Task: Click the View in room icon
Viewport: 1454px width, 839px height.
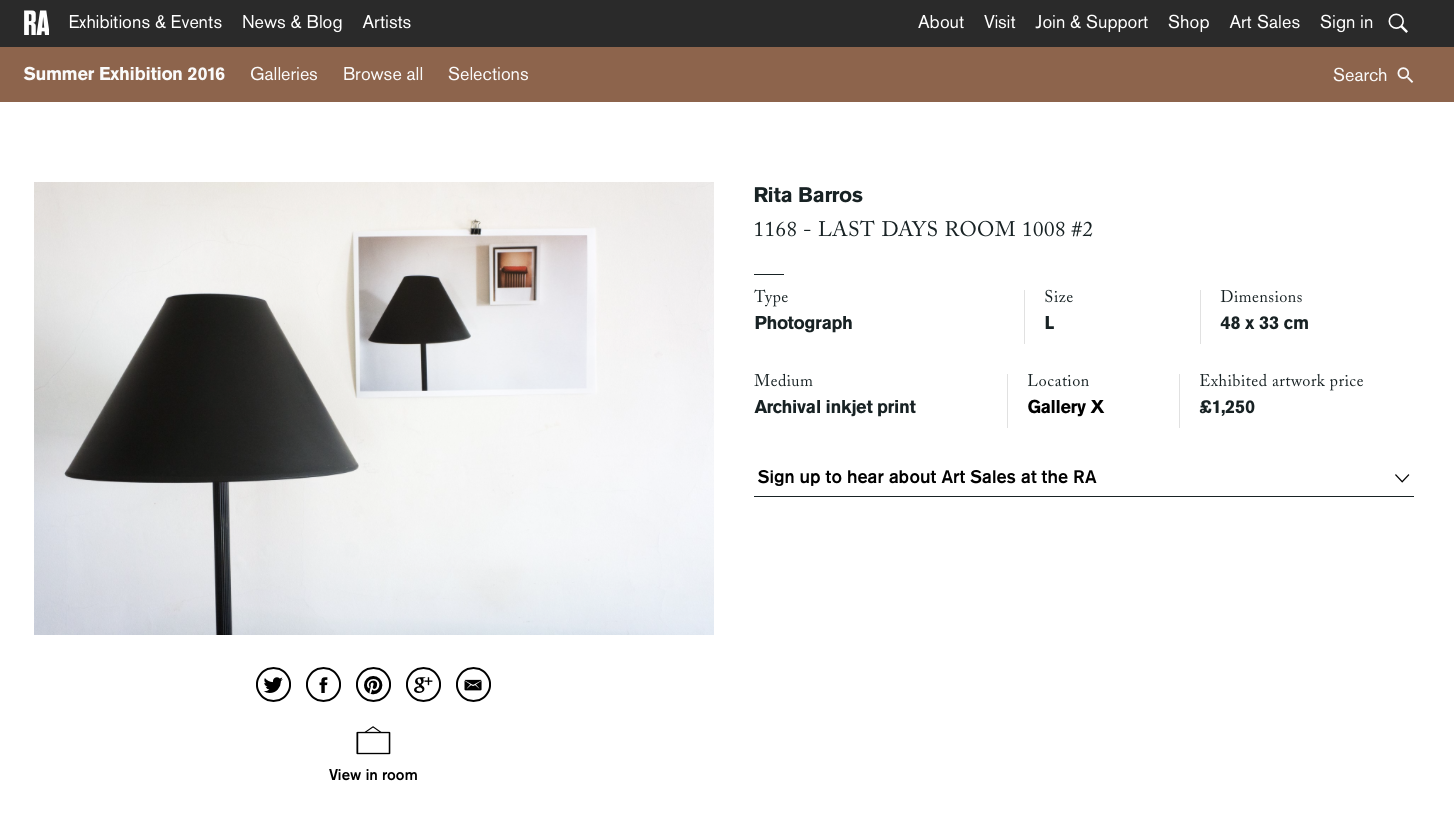Action: (373, 741)
